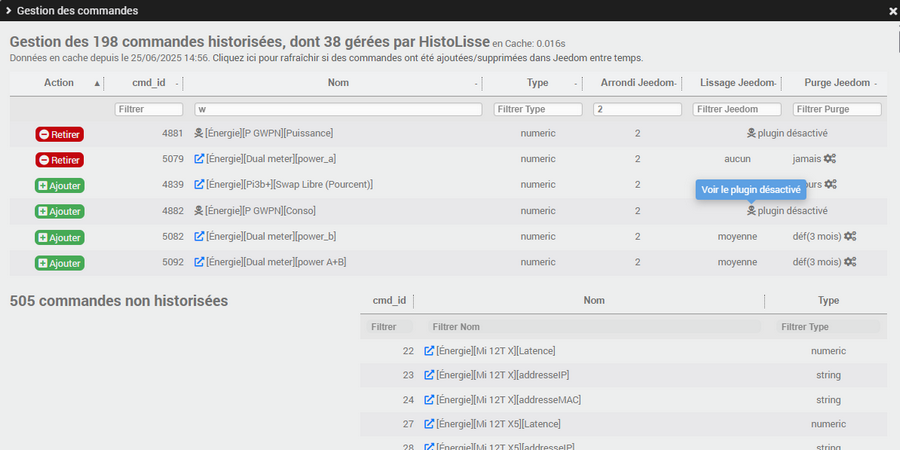
Task: Click gear icon on the power A+B row
Action: (x=850, y=263)
